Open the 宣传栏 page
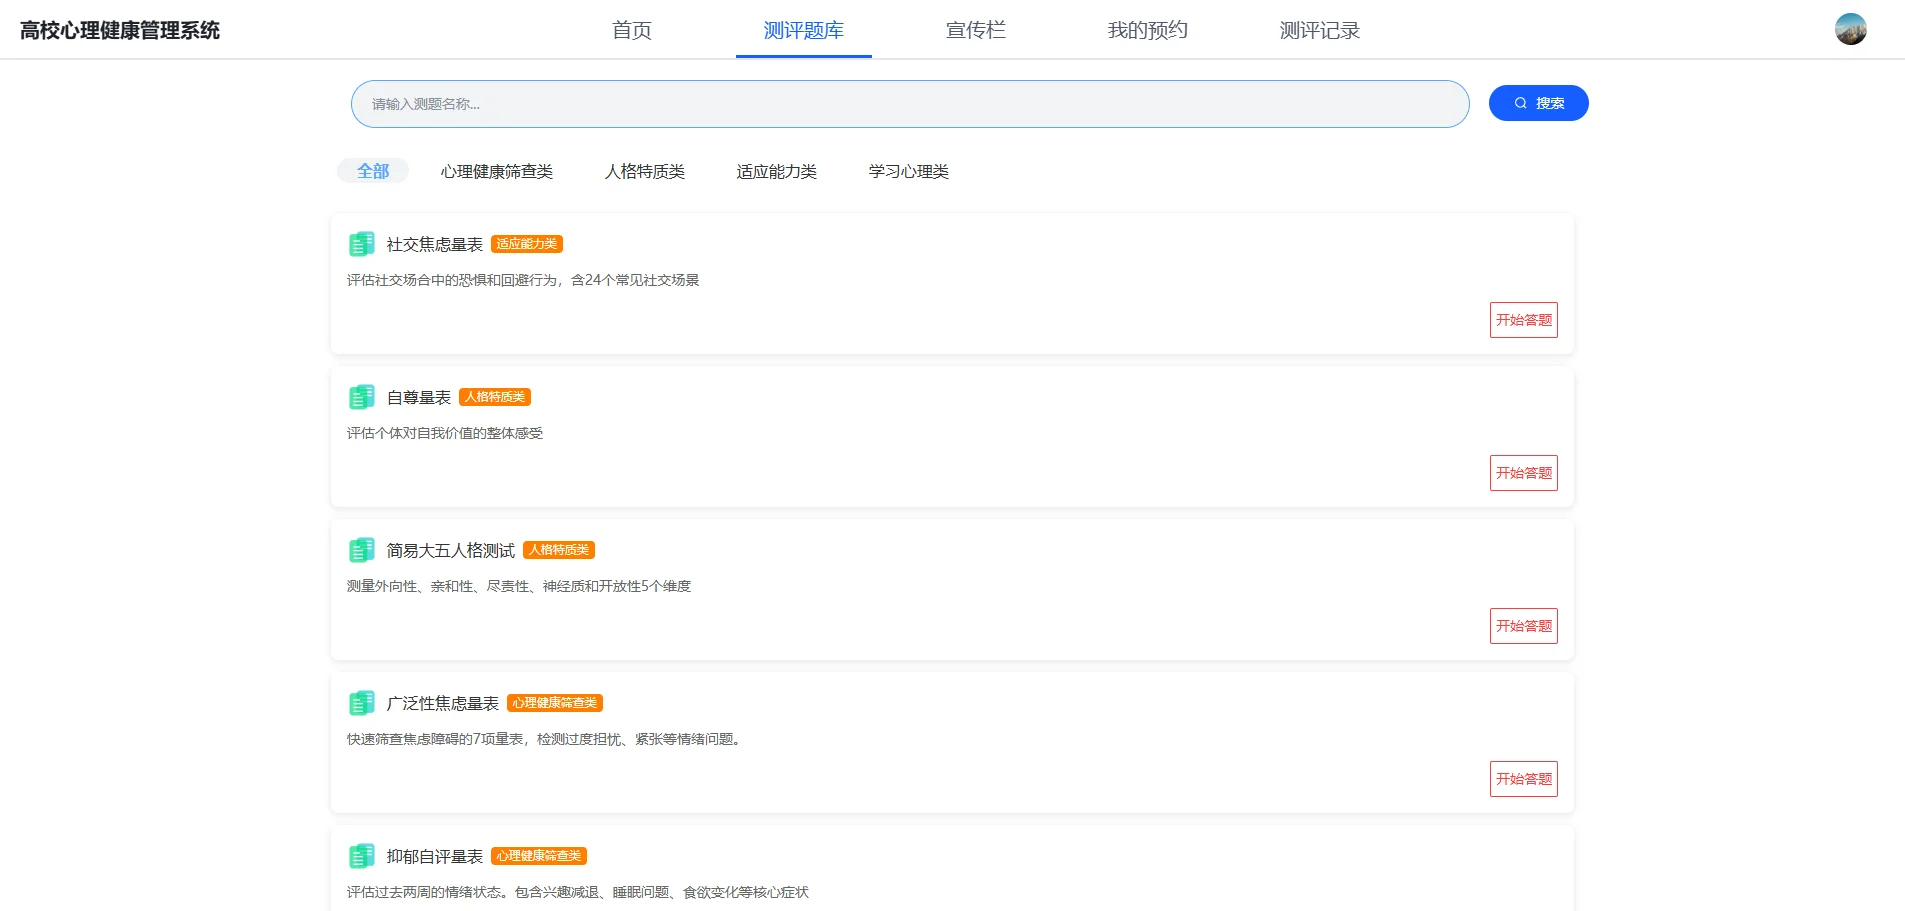Image resolution: width=1905 pixels, height=911 pixels. pos(975,30)
